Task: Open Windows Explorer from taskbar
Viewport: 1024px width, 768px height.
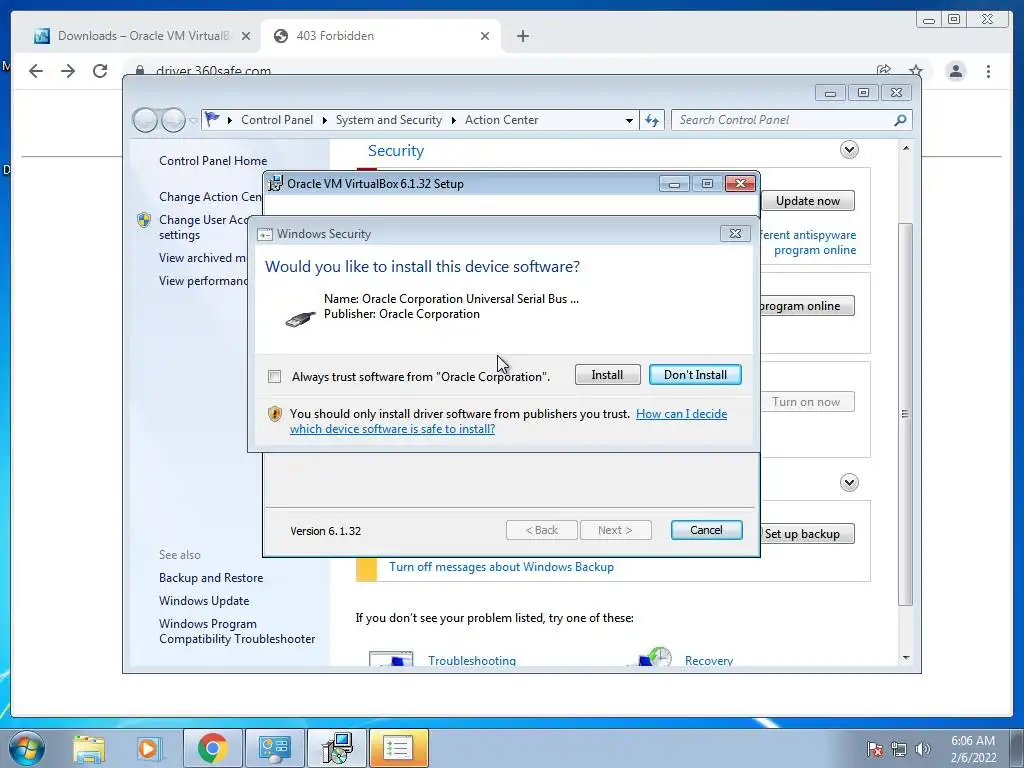Action: (x=89, y=748)
